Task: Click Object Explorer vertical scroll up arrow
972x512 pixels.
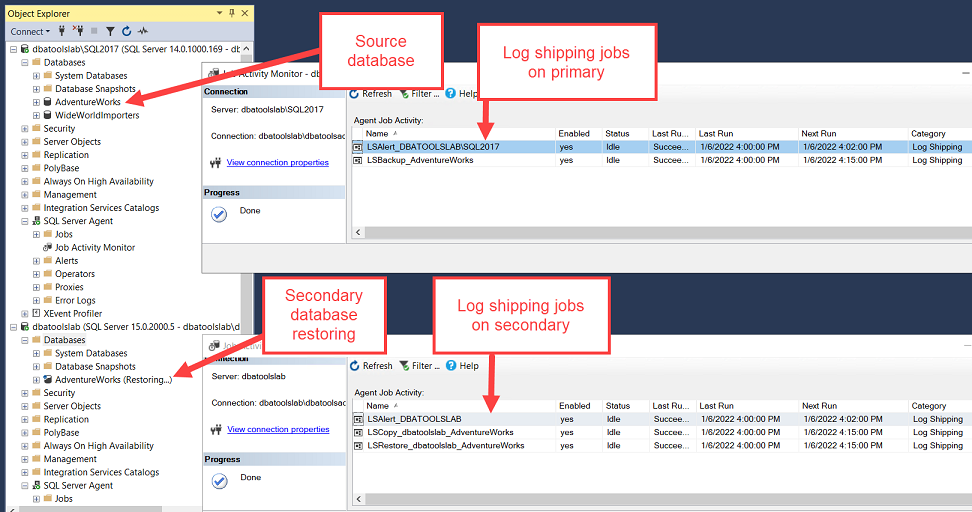Action: click(x=247, y=48)
